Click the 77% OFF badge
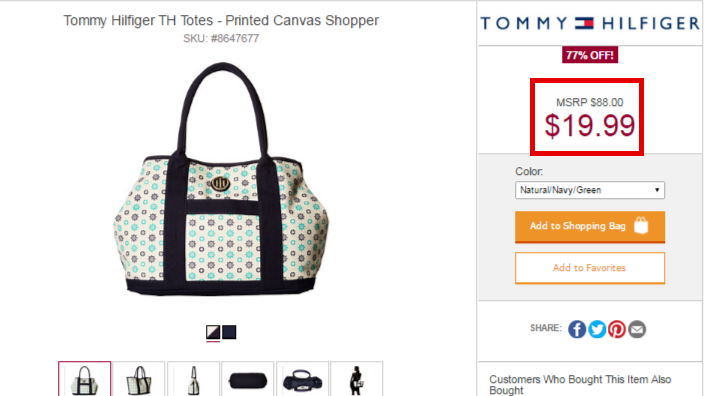Viewport: 705px width, 396px height. tap(589, 55)
